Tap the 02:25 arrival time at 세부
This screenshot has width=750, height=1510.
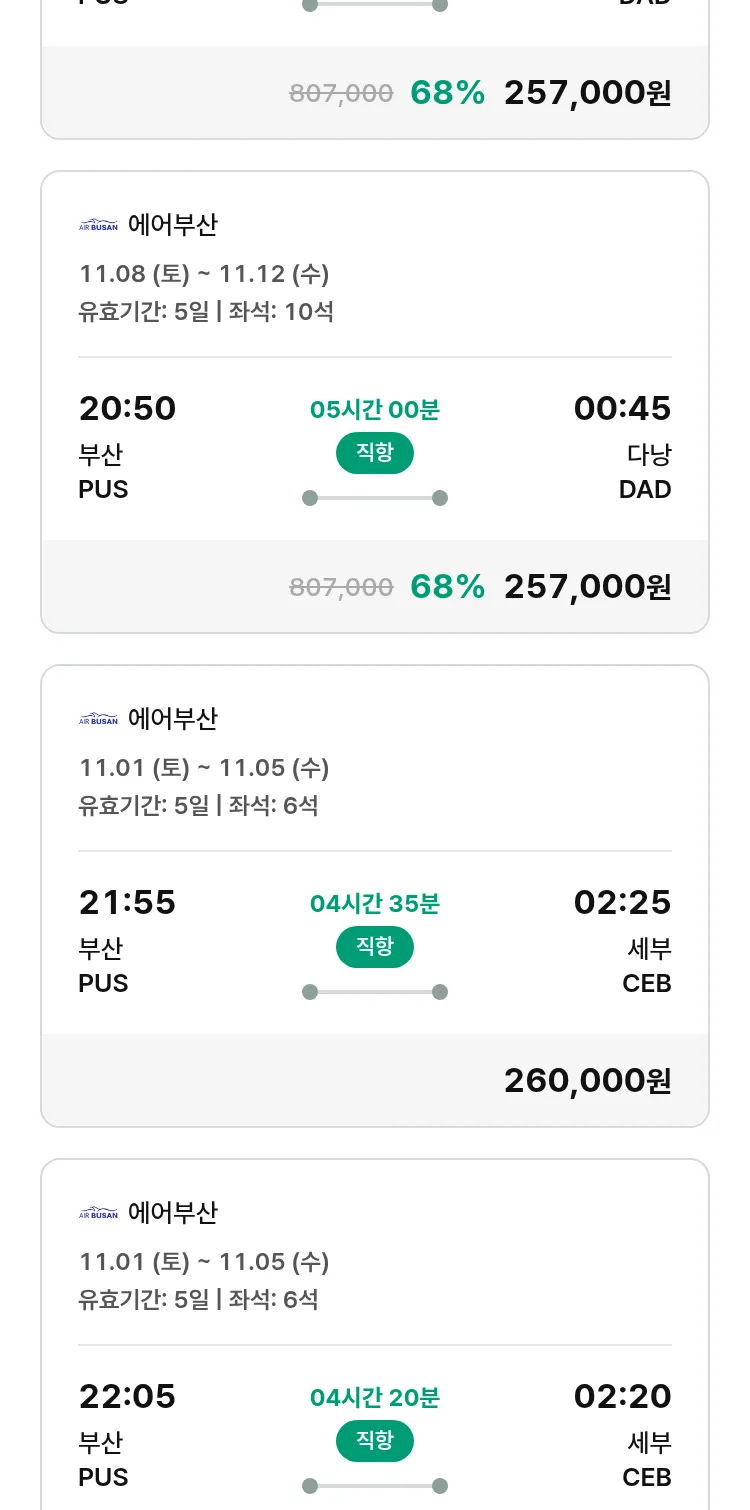(622, 903)
